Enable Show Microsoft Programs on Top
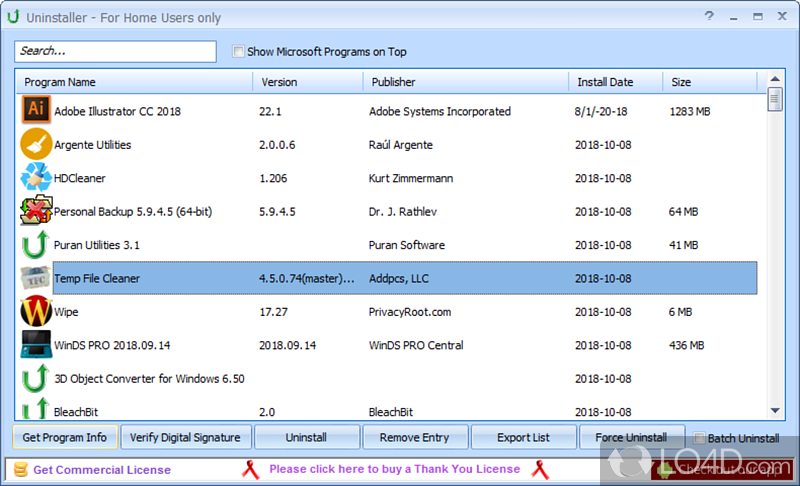800x486 pixels. coord(238,51)
